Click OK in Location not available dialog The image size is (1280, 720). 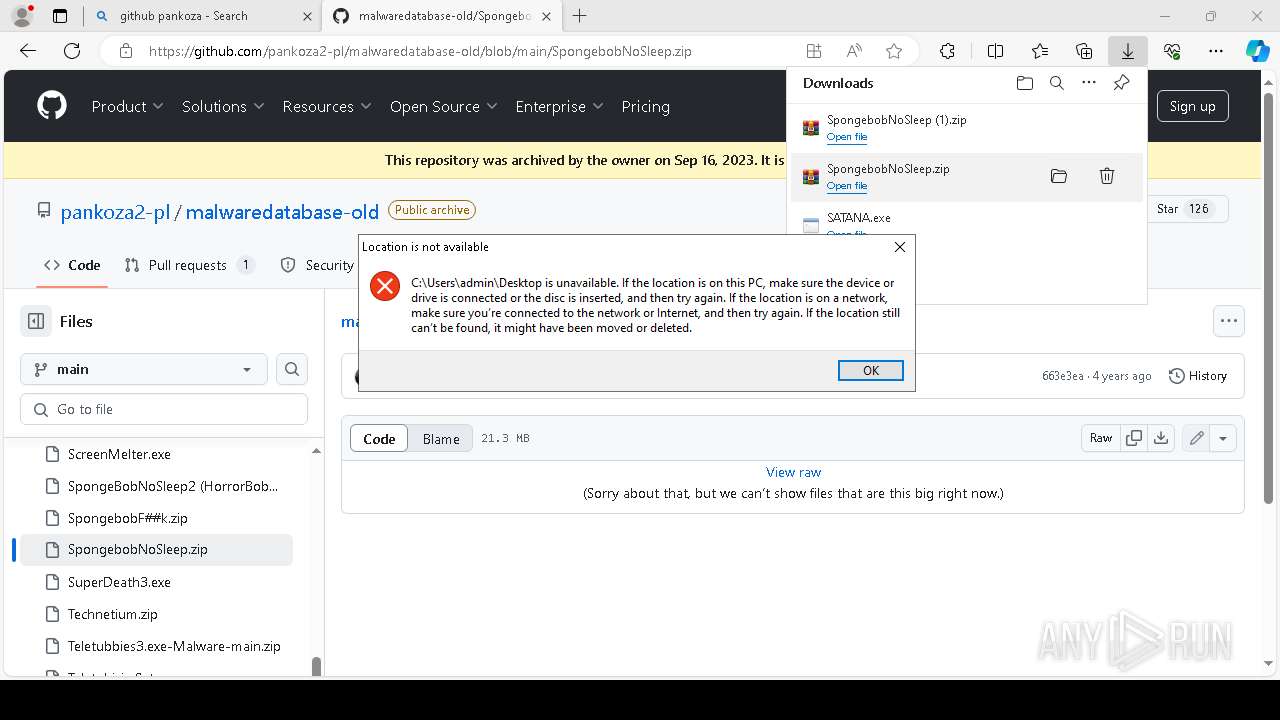871,370
